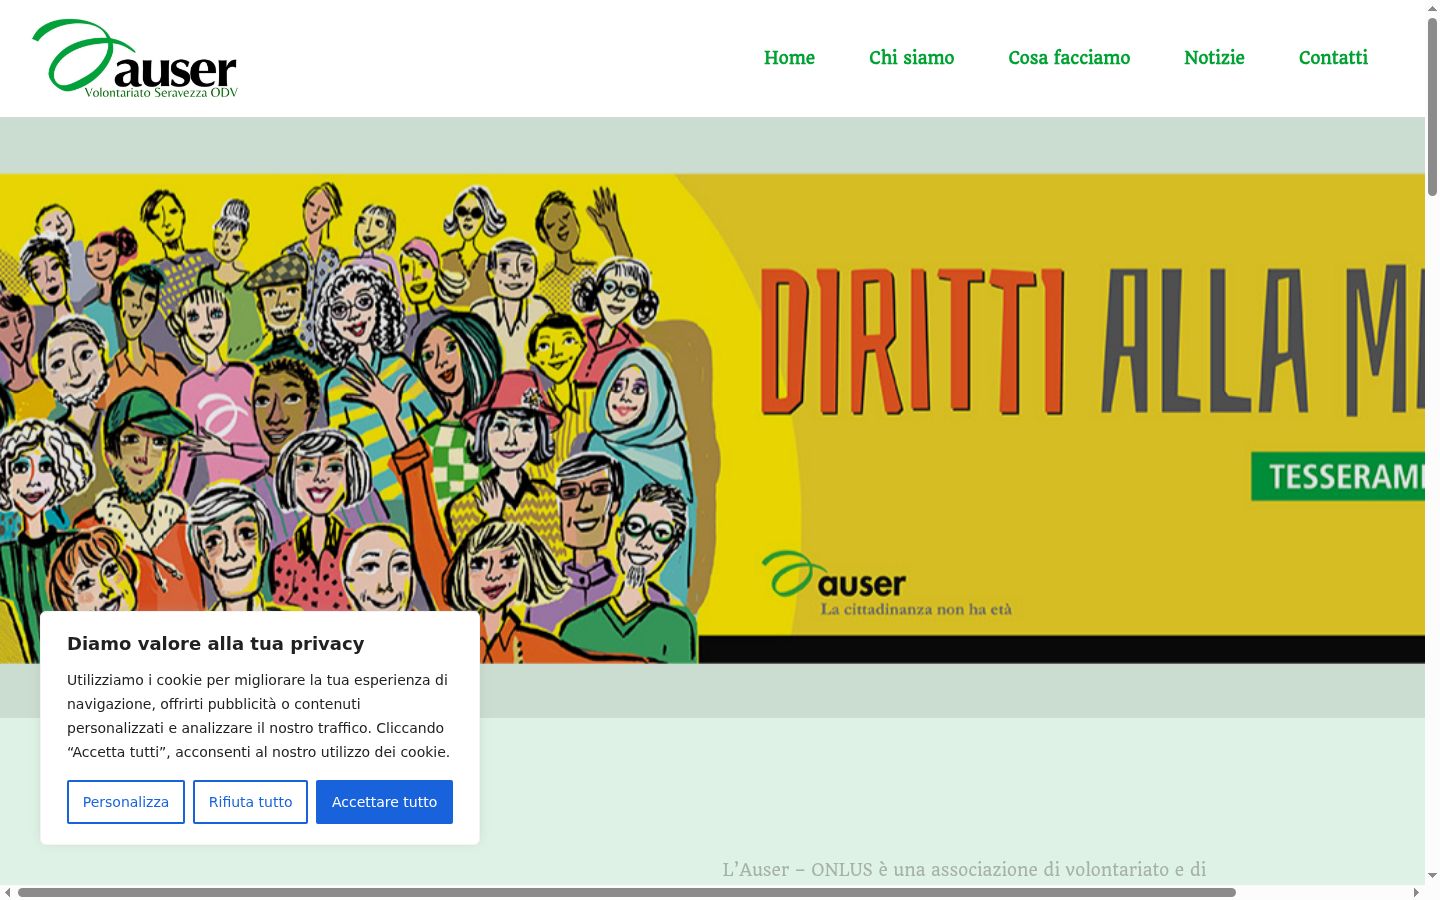Open the Chi siamo menu item
This screenshot has width=1440, height=900.
click(x=911, y=58)
